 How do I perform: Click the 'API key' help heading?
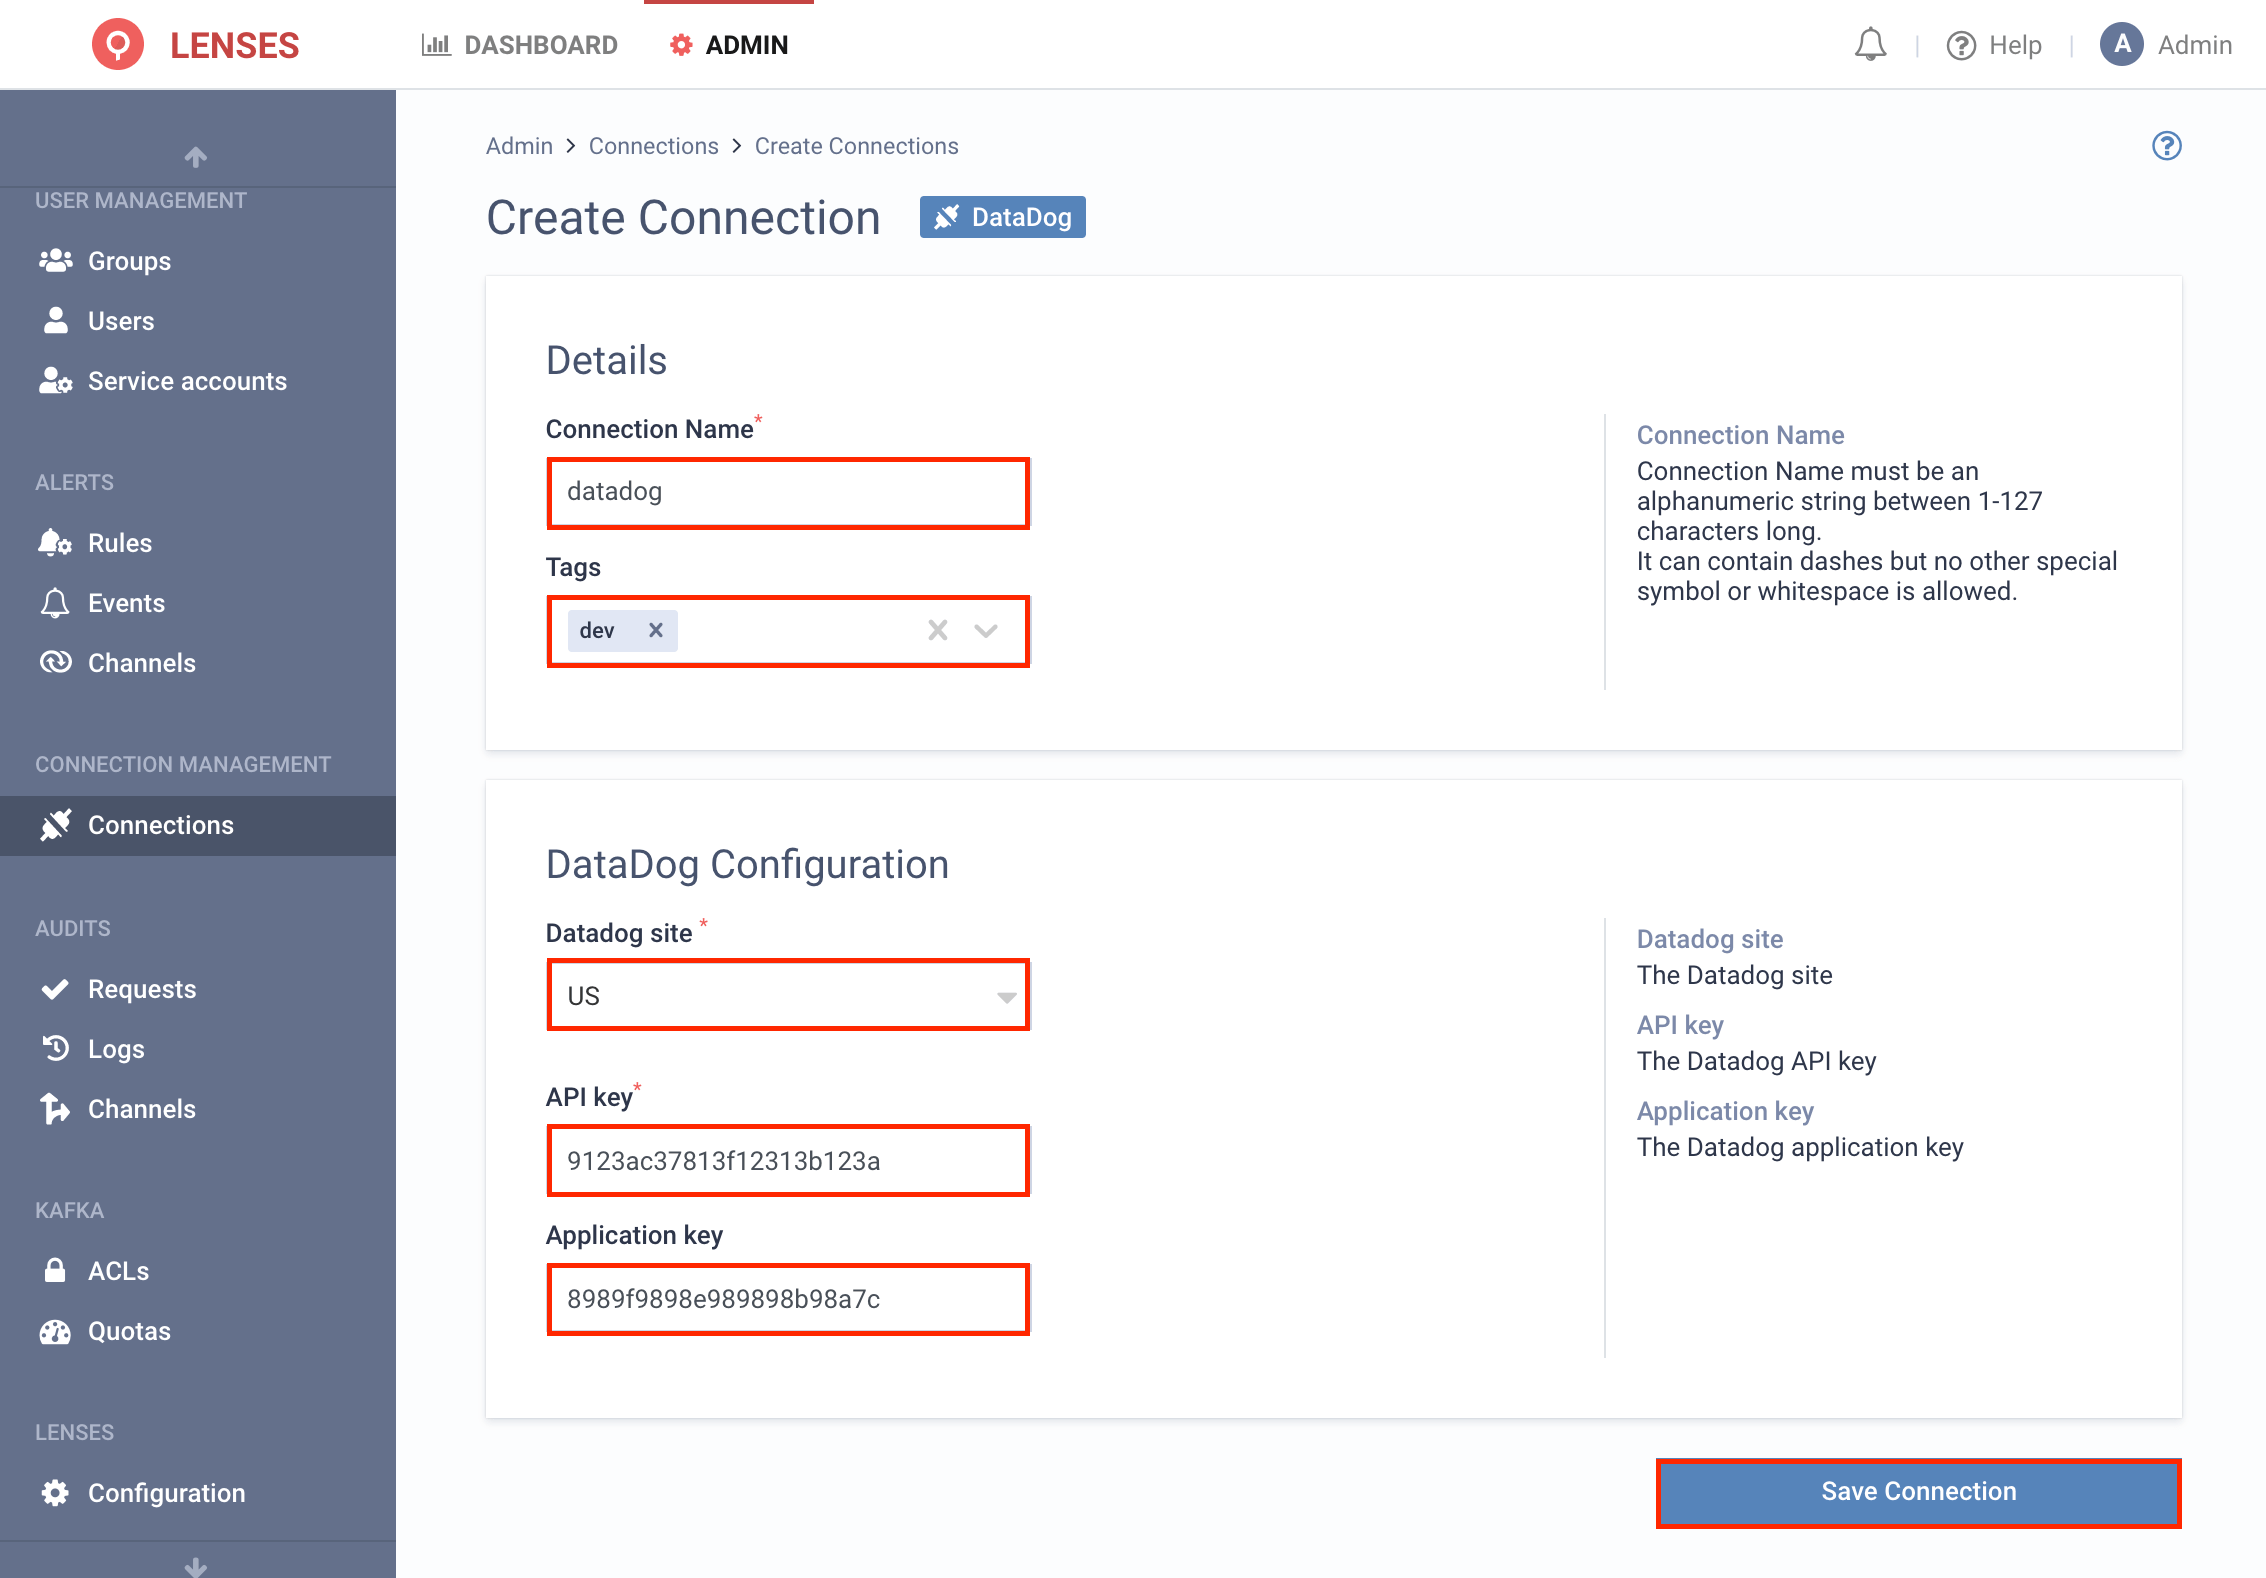(1680, 1025)
